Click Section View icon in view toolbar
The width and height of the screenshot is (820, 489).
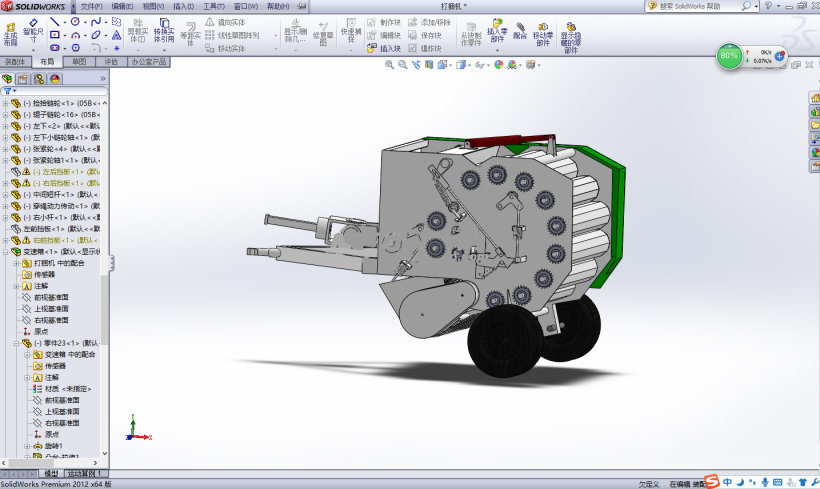pos(429,64)
